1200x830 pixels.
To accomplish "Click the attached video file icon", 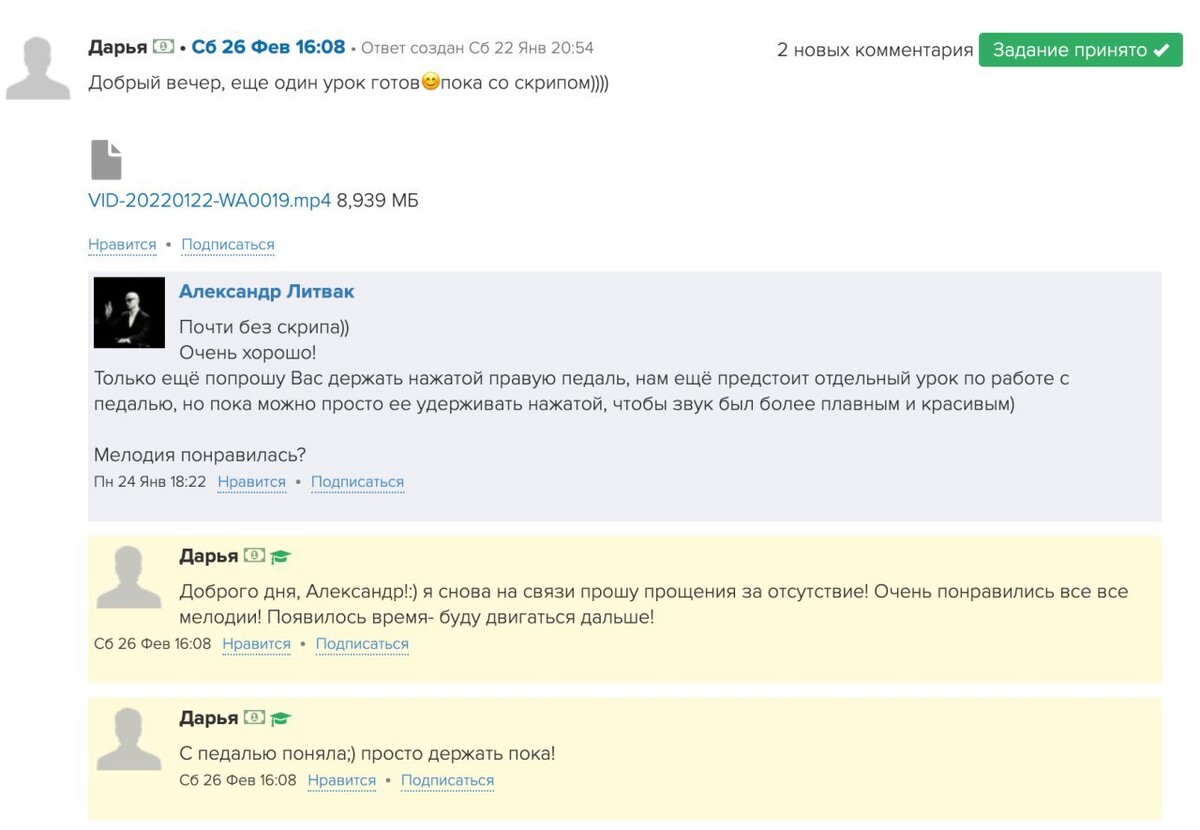I will point(106,160).
